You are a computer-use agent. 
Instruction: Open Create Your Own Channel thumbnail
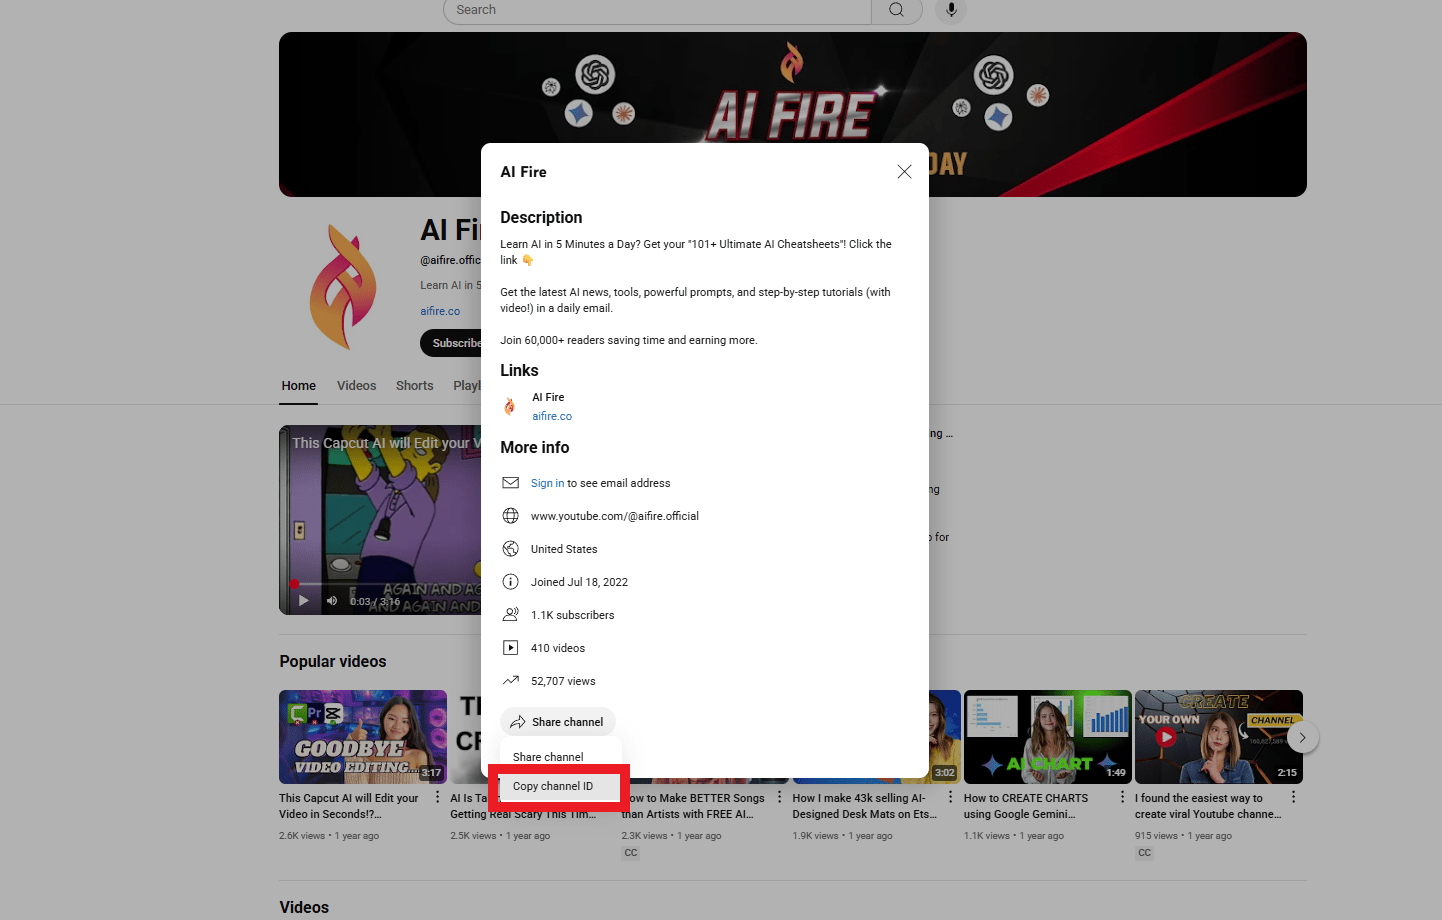[x=1218, y=737]
